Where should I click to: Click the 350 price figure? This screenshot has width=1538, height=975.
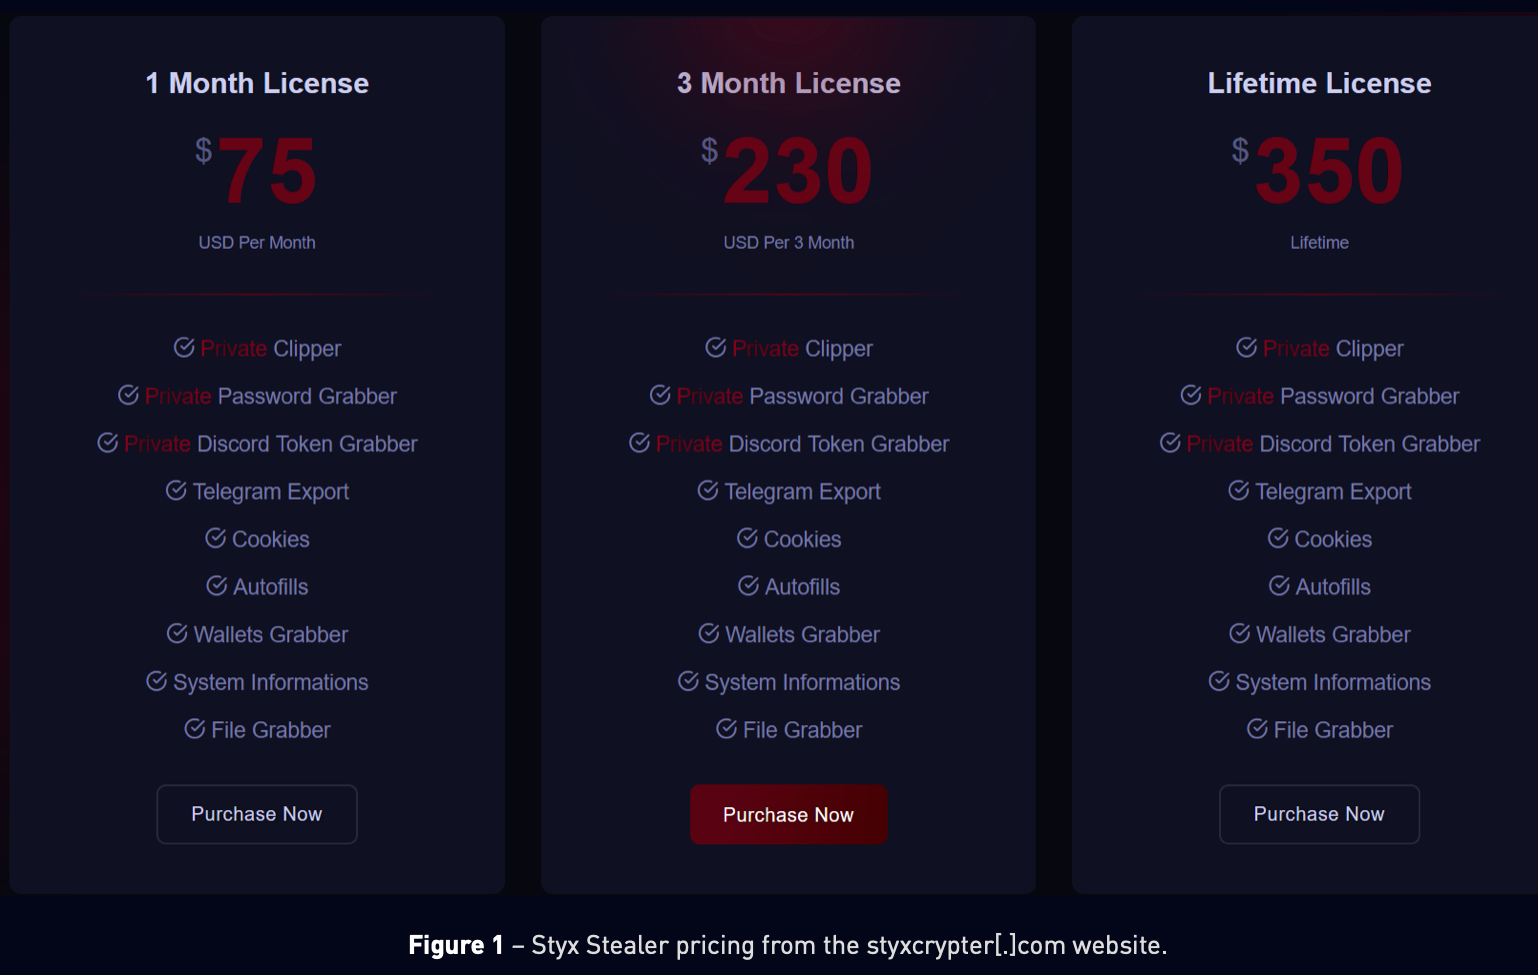coord(1329,171)
